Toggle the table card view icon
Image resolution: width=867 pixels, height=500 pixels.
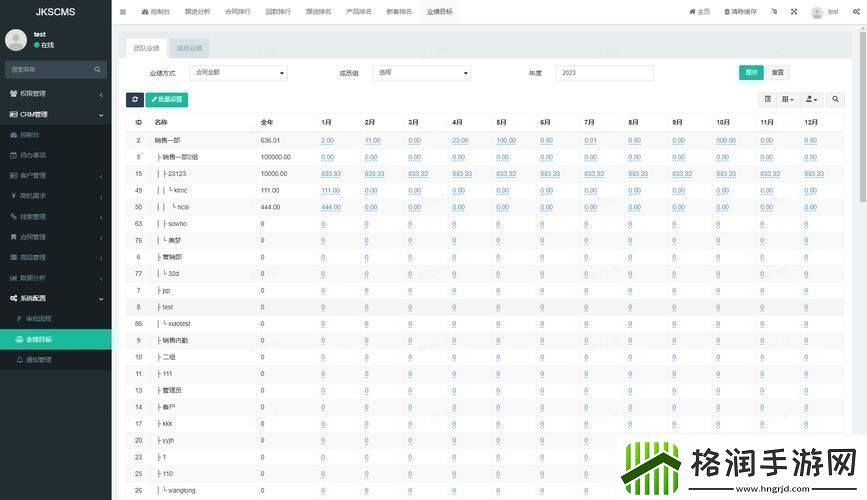[768, 99]
